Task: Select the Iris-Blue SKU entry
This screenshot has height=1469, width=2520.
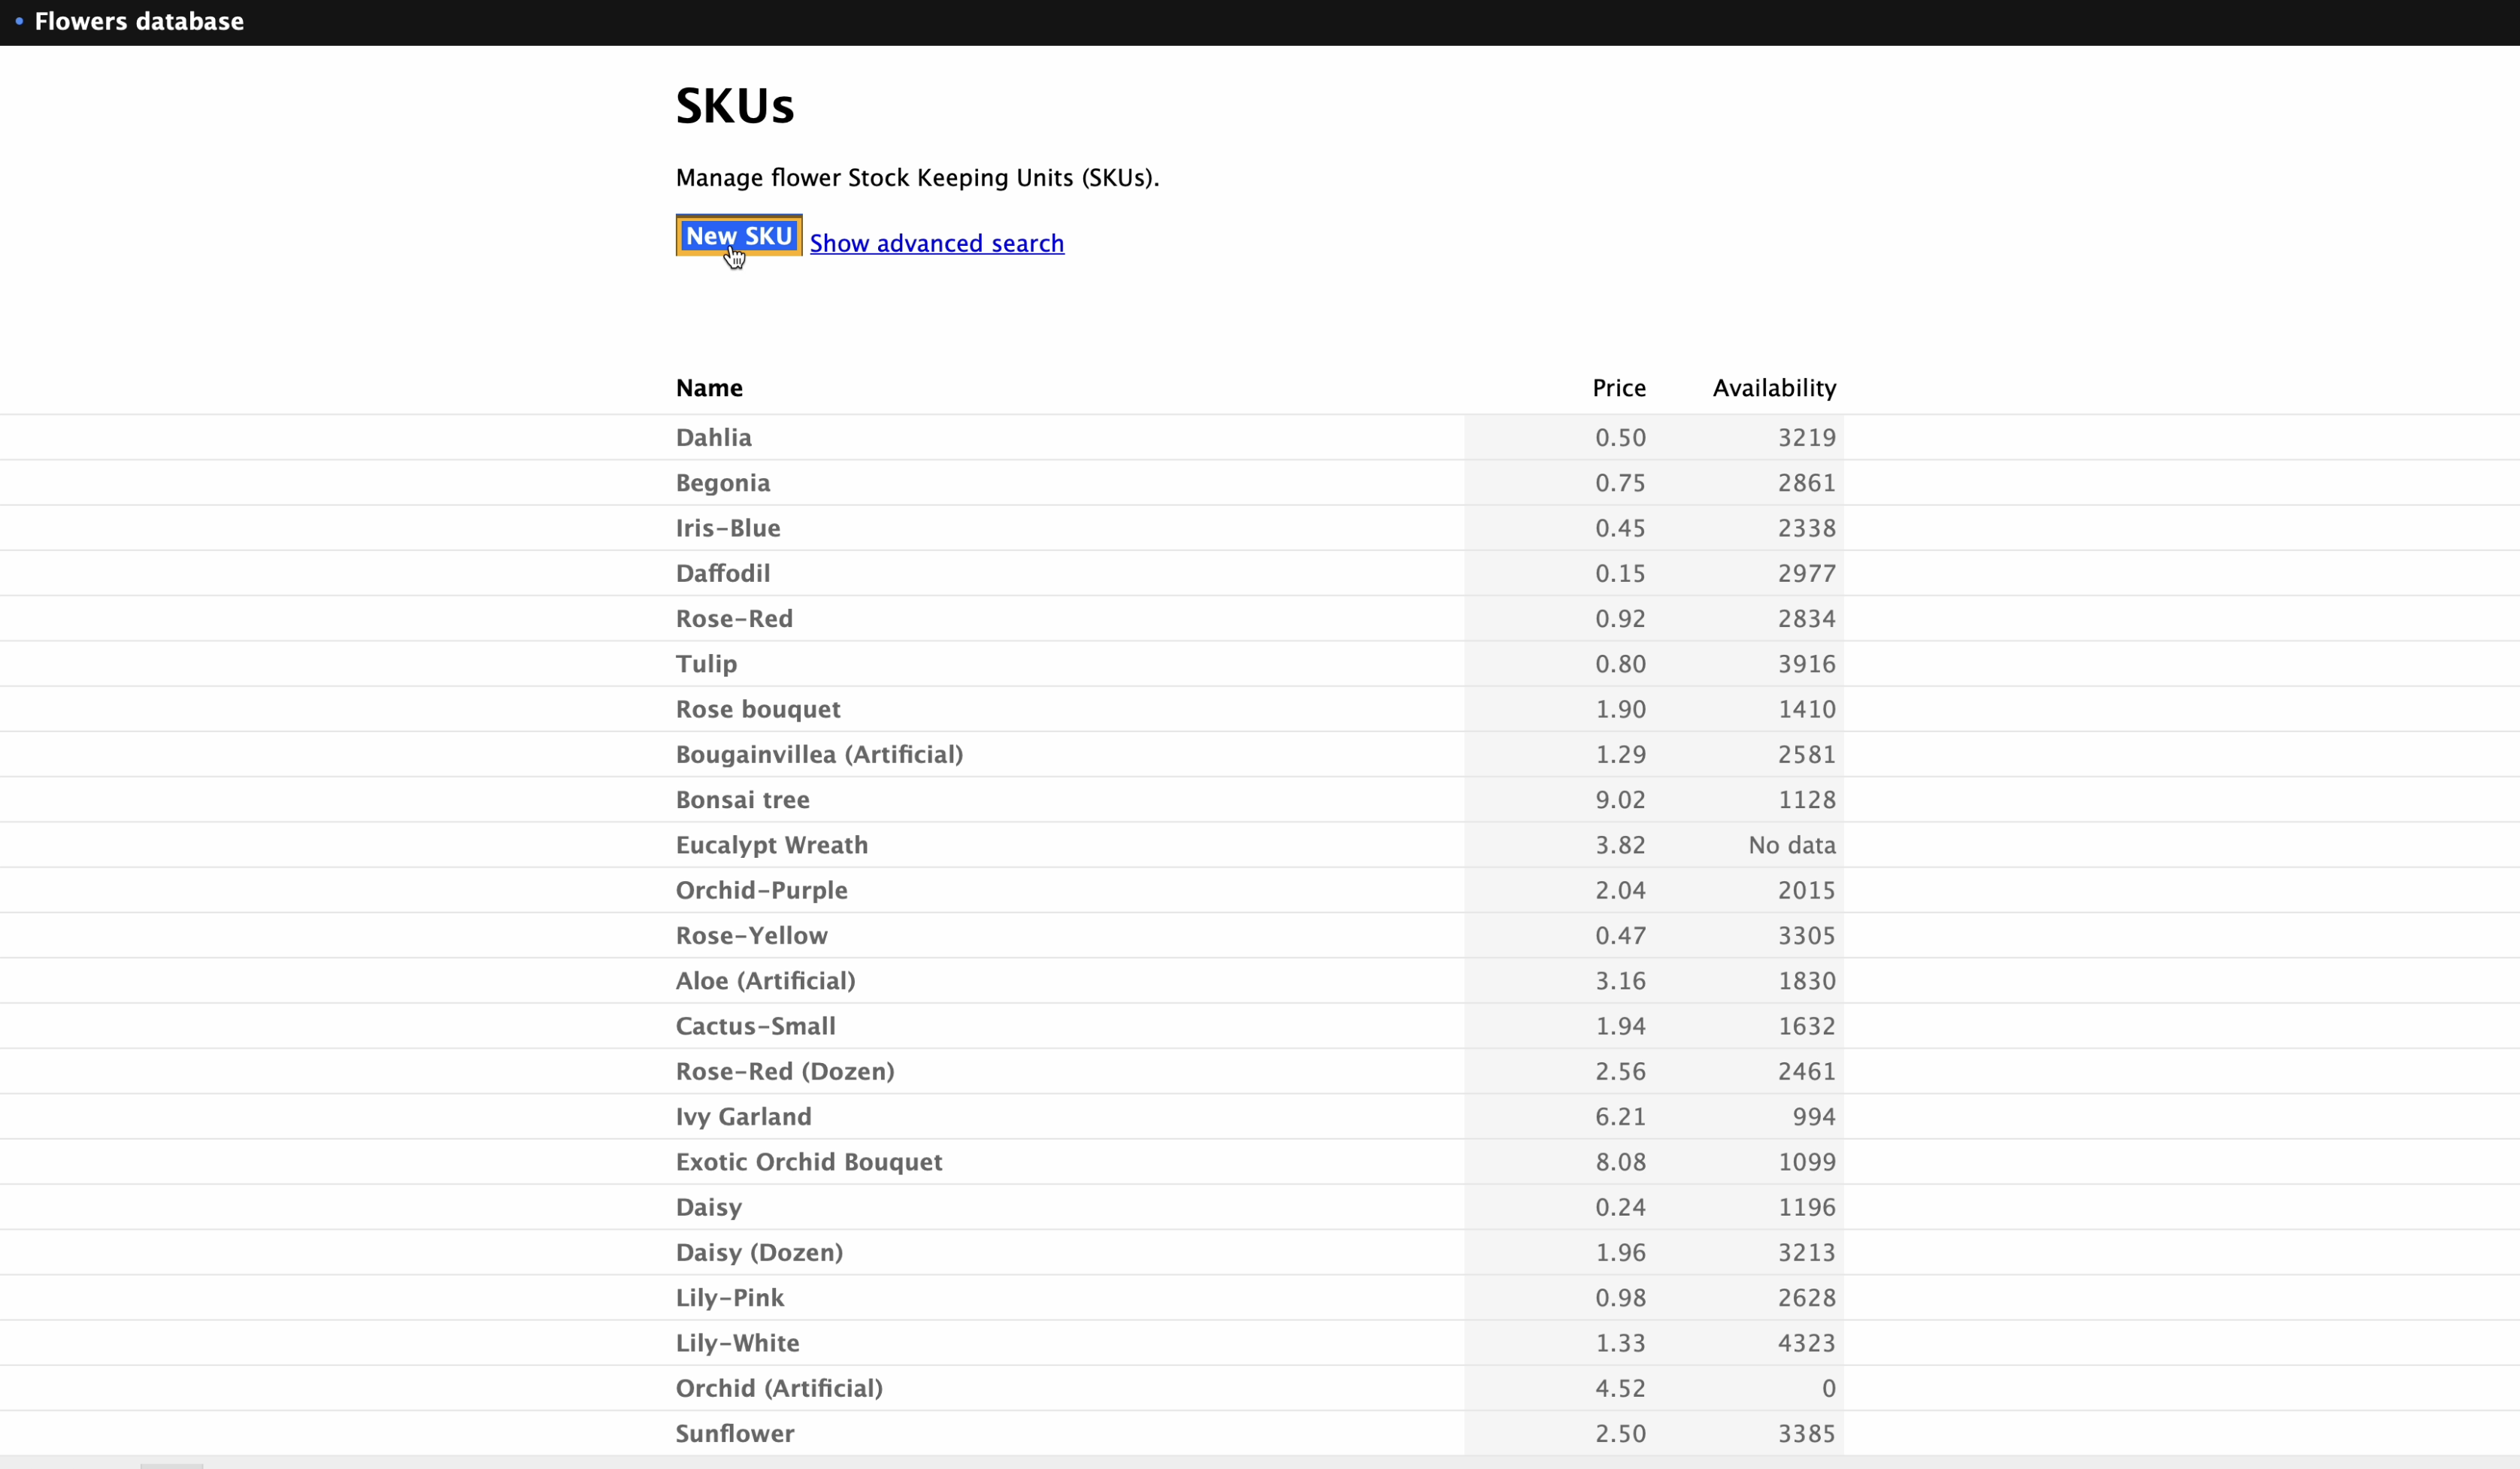Action: pyautogui.click(x=728, y=528)
